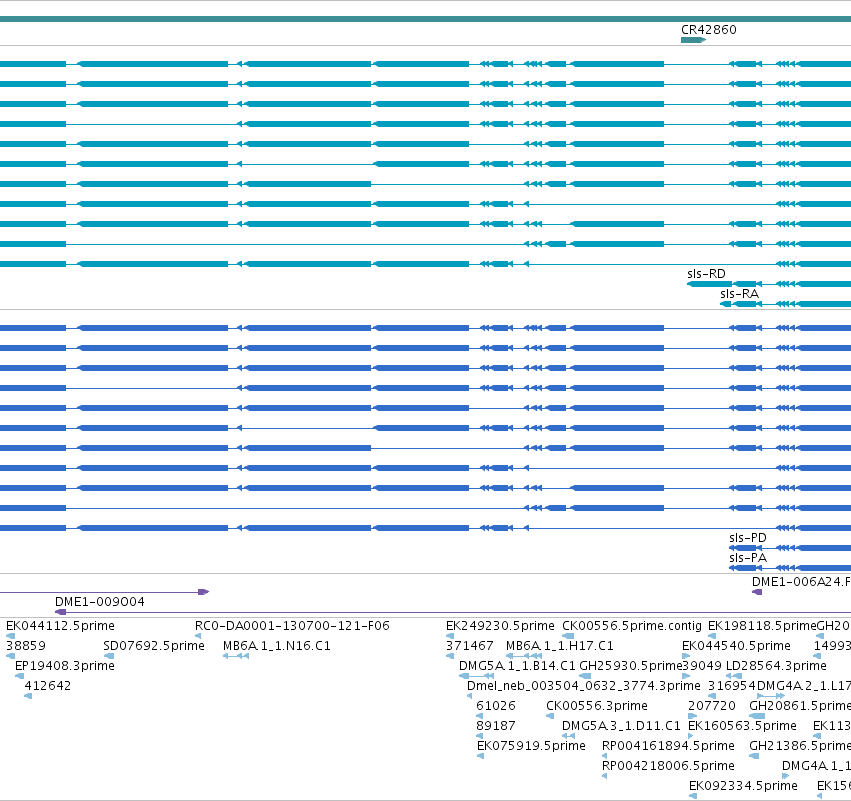Select the MB6A.1_1.N16.C1 feature label

[276, 646]
